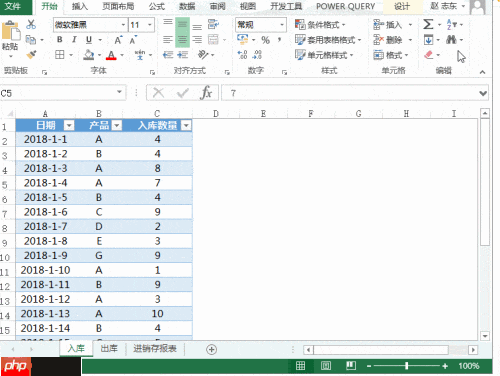Click the Cut scissors icon
This screenshot has width=500, height=376.
(x=31, y=24)
